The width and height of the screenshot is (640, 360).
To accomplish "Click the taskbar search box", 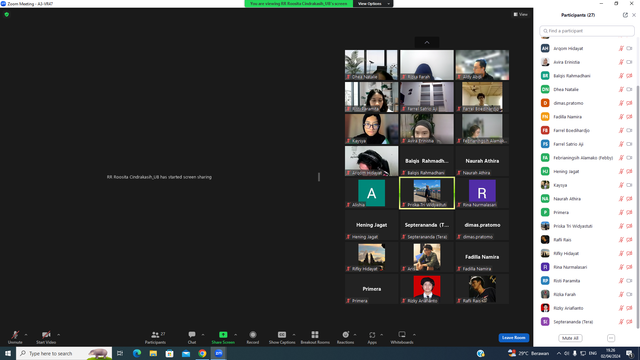I will pyautogui.click(x=64, y=353).
